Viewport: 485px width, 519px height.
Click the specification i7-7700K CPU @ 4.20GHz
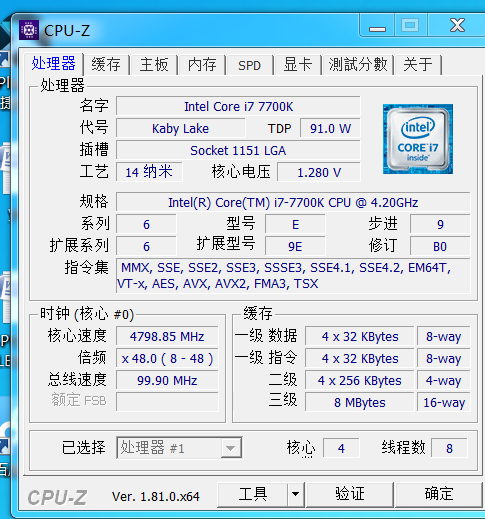[293, 202]
